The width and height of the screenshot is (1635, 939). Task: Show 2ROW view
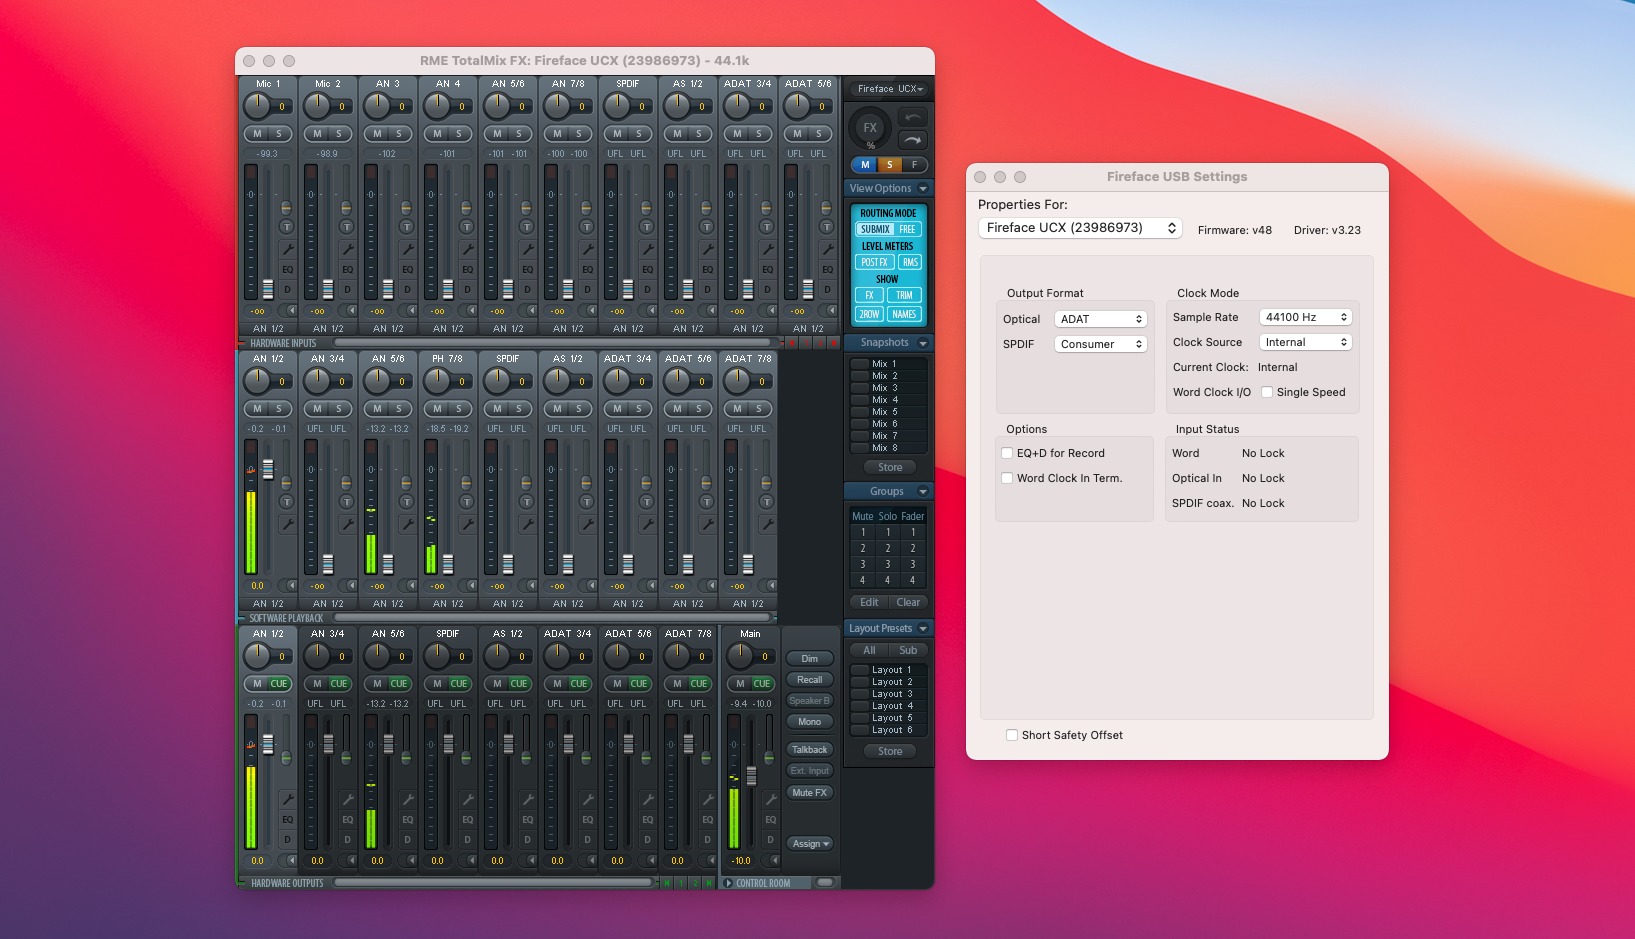coord(869,314)
